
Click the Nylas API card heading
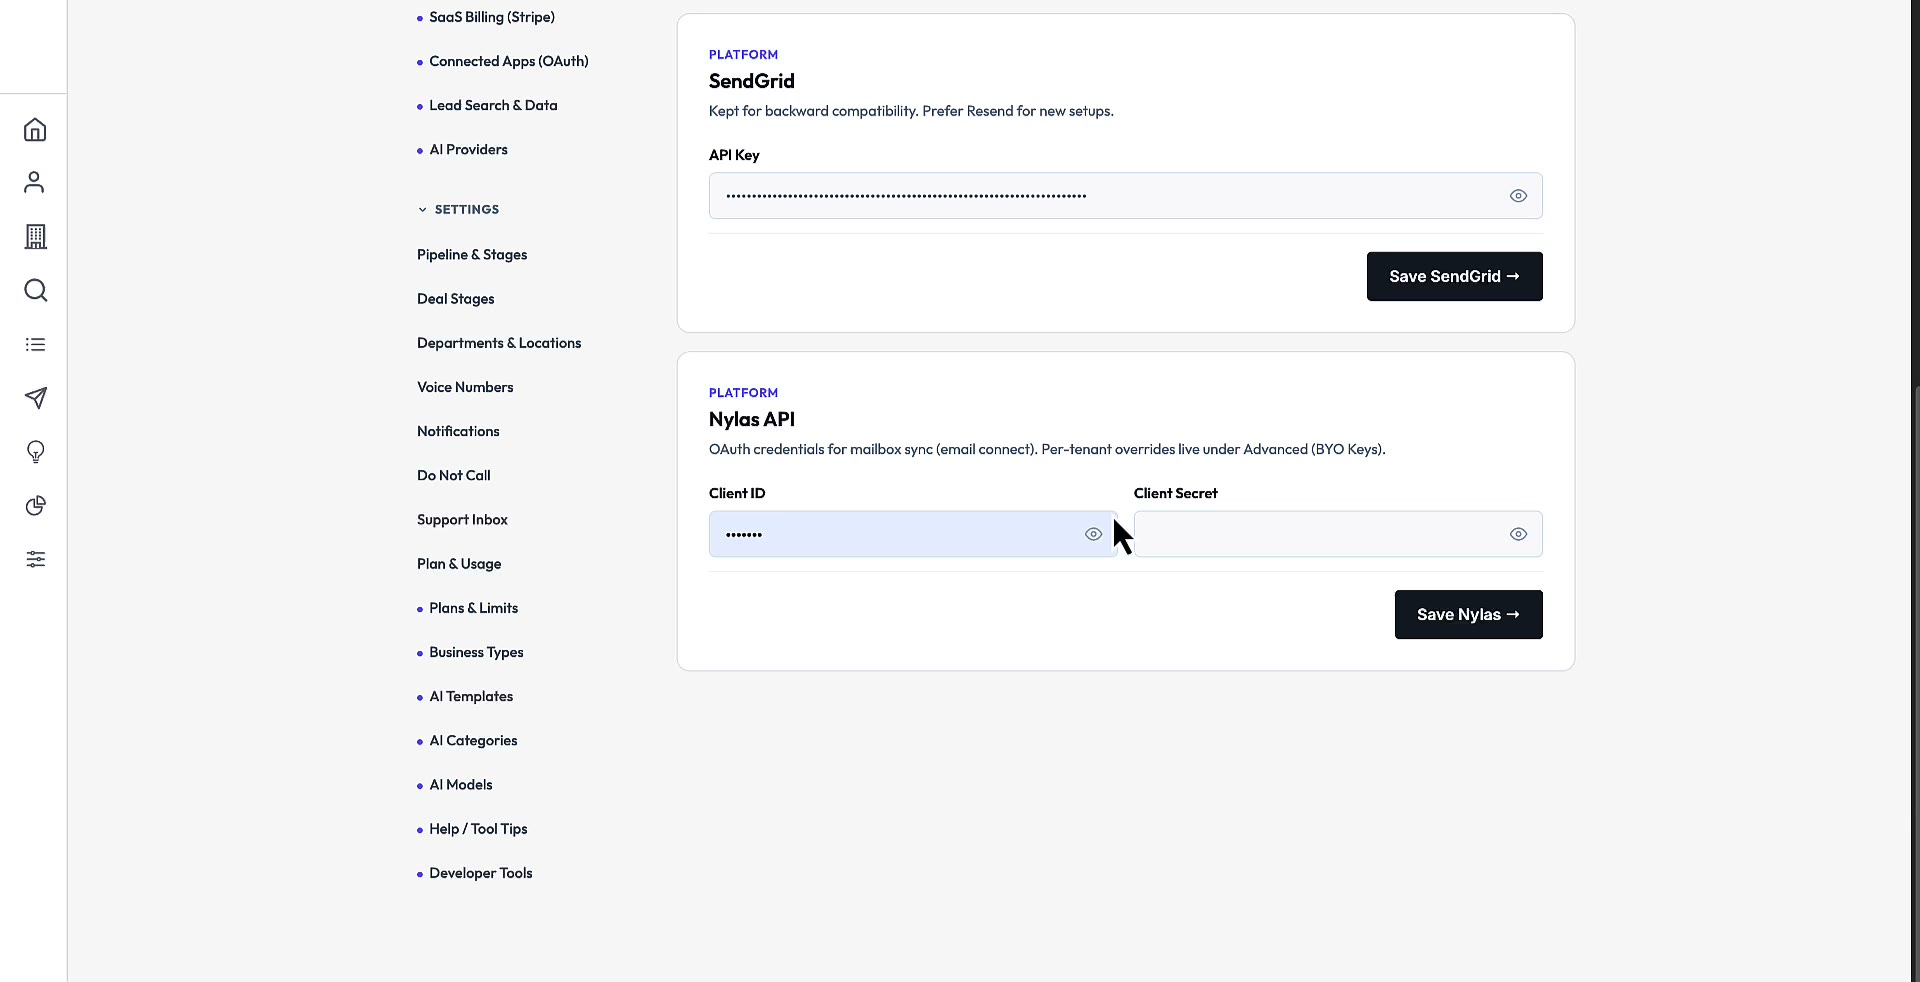(x=752, y=419)
